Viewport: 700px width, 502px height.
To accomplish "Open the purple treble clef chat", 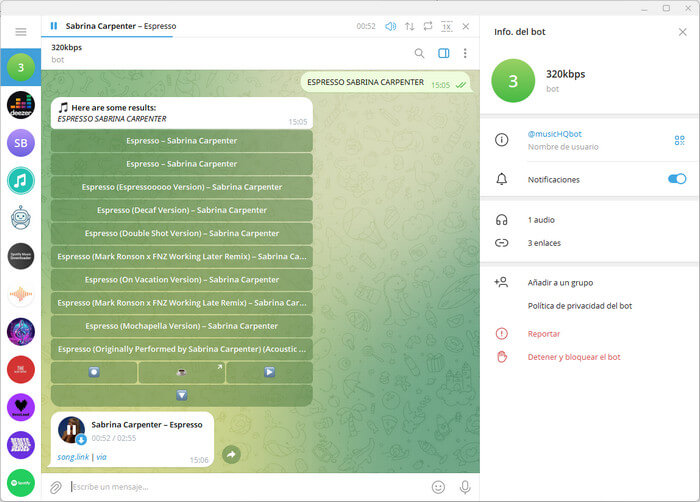I will (x=21, y=332).
